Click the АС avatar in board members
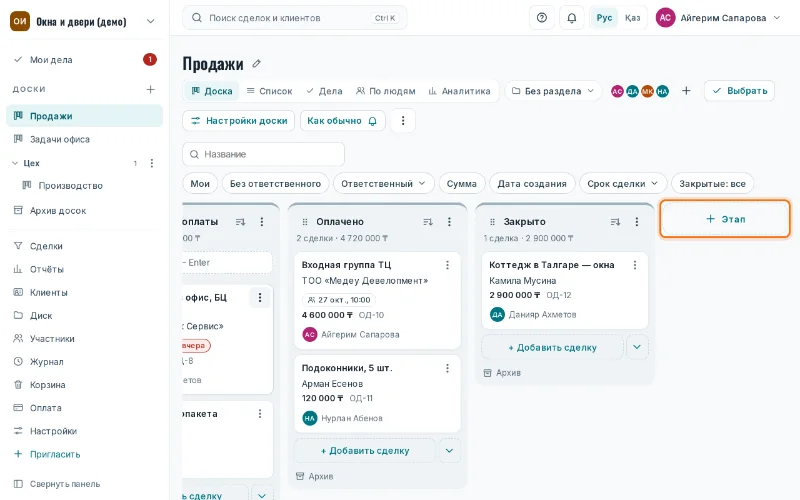800x500 pixels. [617, 91]
